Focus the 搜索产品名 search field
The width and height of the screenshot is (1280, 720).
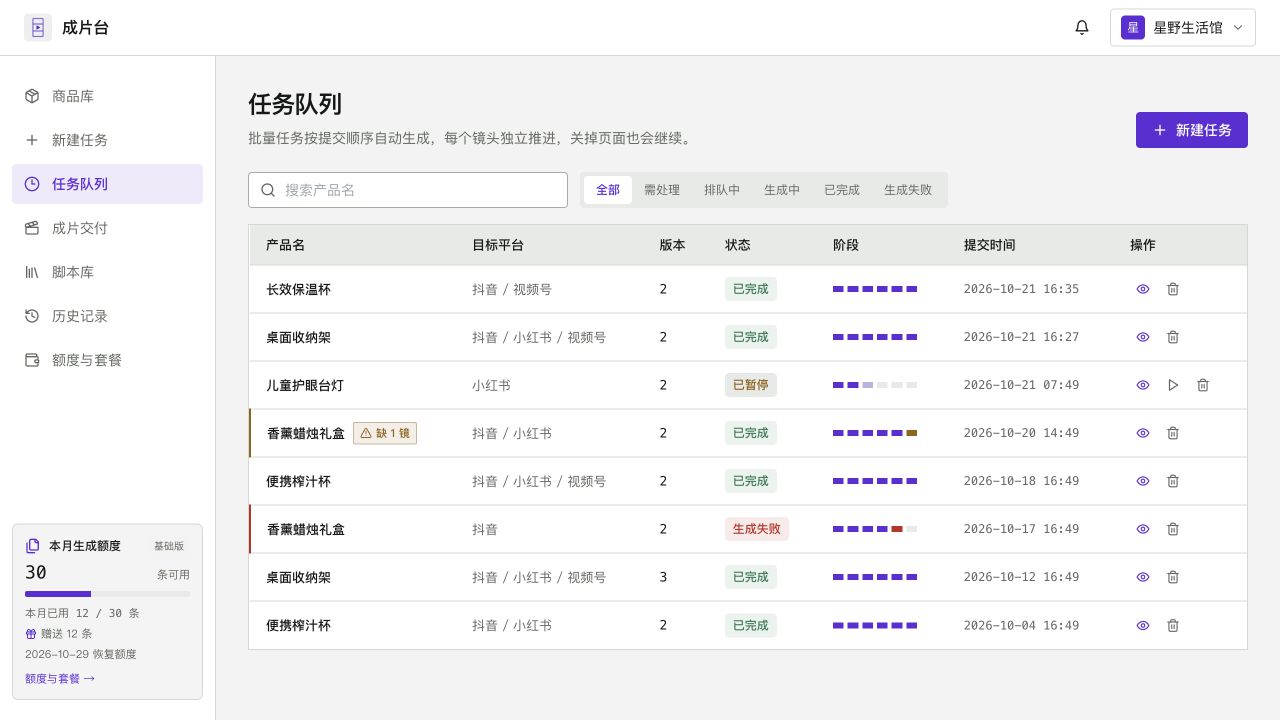coord(408,190)
